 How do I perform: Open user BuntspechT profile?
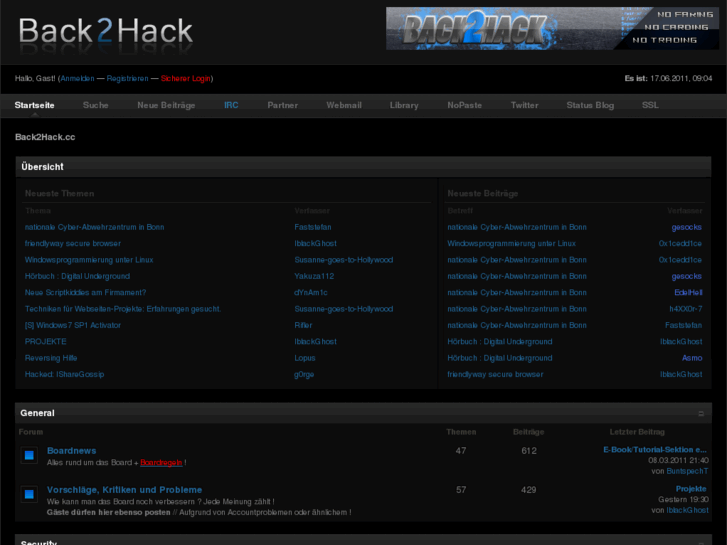687,471
